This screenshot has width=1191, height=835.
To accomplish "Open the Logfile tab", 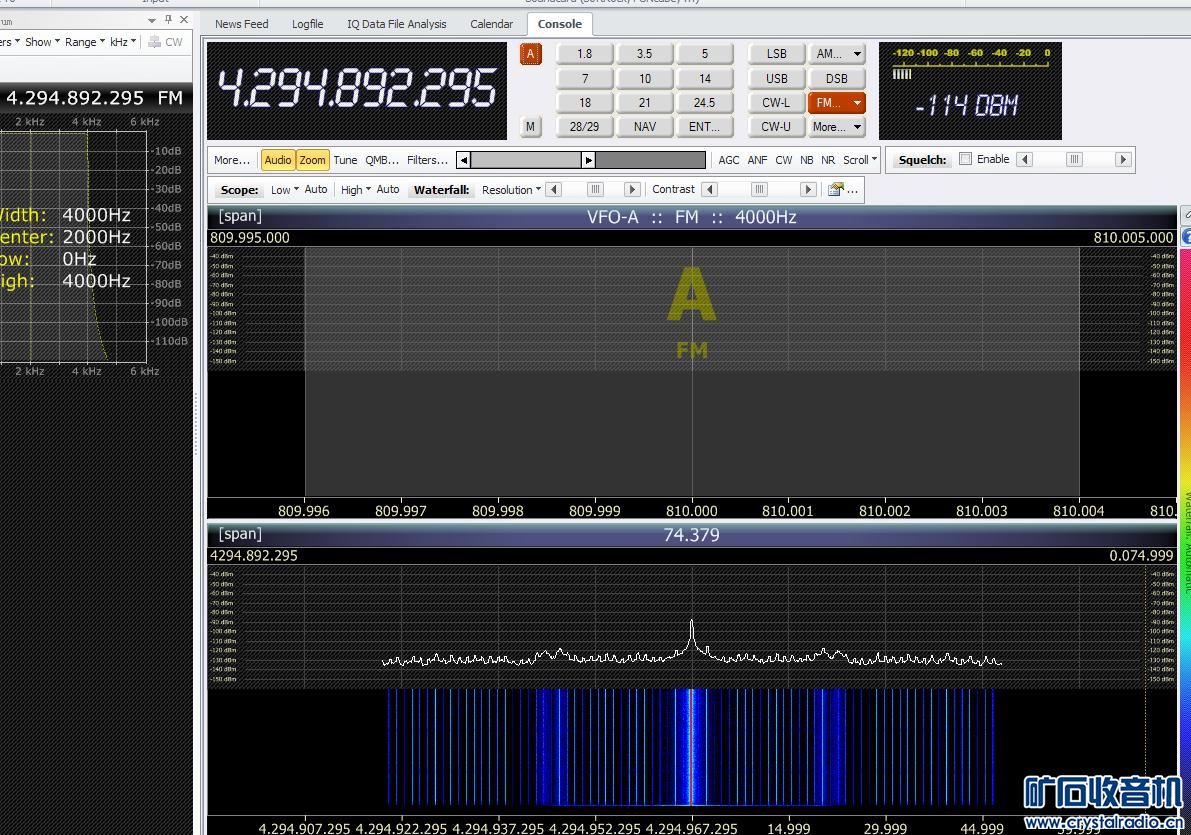I will click(308, 24).
